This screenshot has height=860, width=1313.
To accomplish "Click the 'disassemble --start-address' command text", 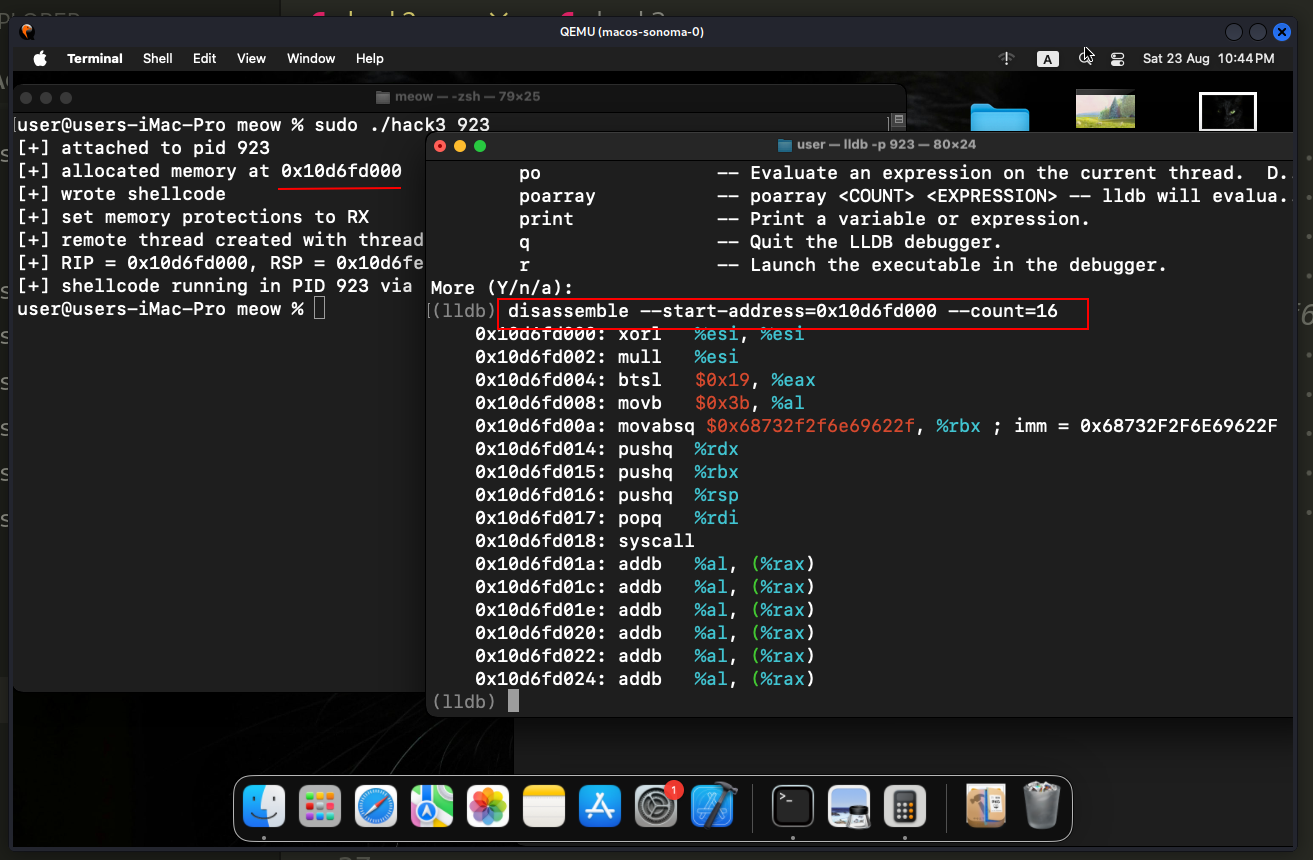I will pos(782,311).
